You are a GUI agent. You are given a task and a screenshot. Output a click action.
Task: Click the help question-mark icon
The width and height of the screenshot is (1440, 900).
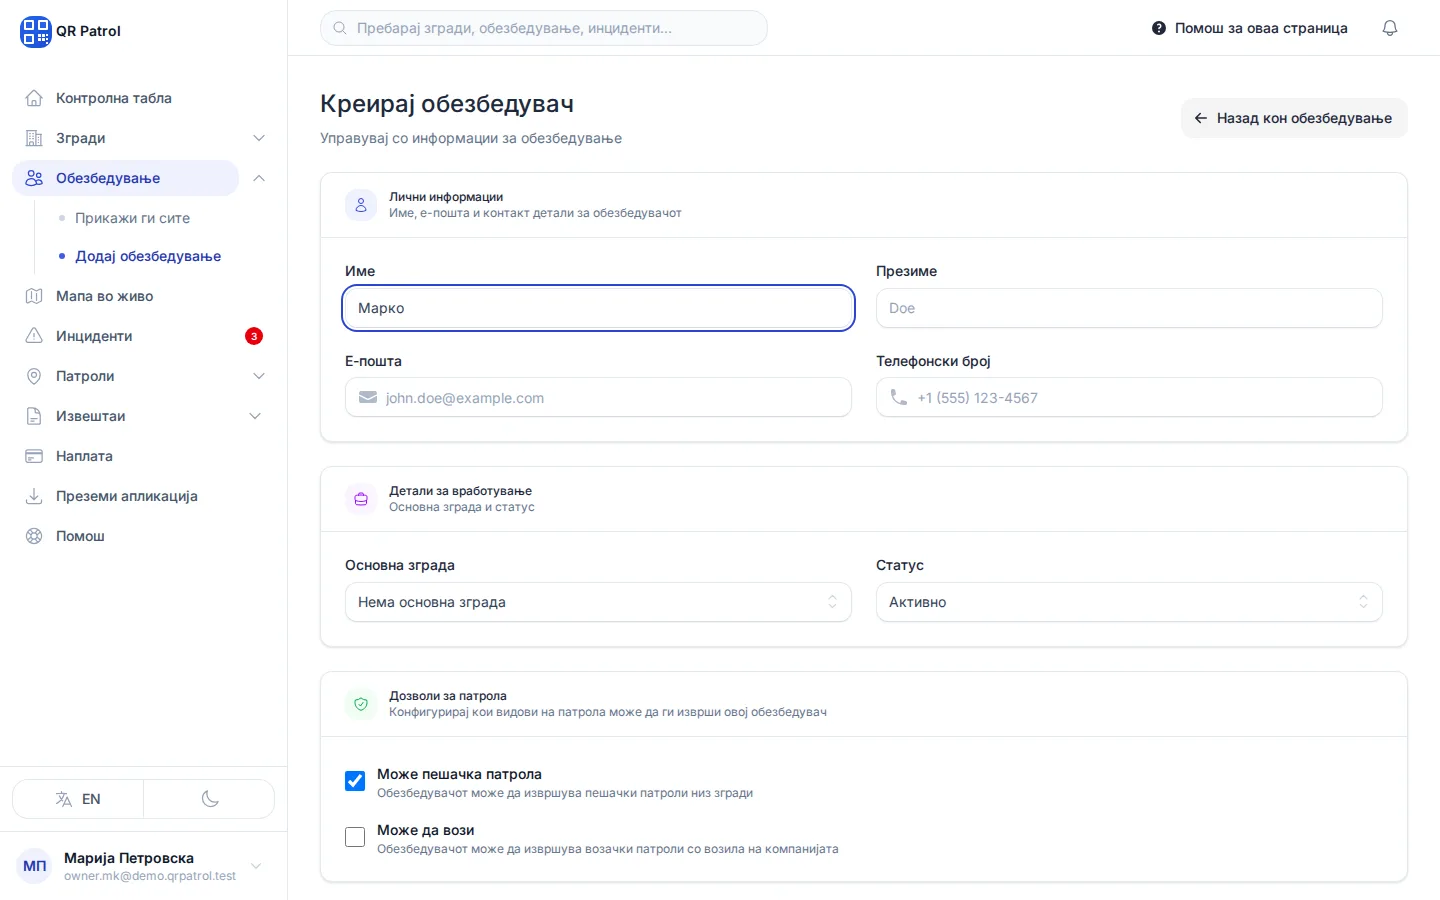pos(1159,28)
